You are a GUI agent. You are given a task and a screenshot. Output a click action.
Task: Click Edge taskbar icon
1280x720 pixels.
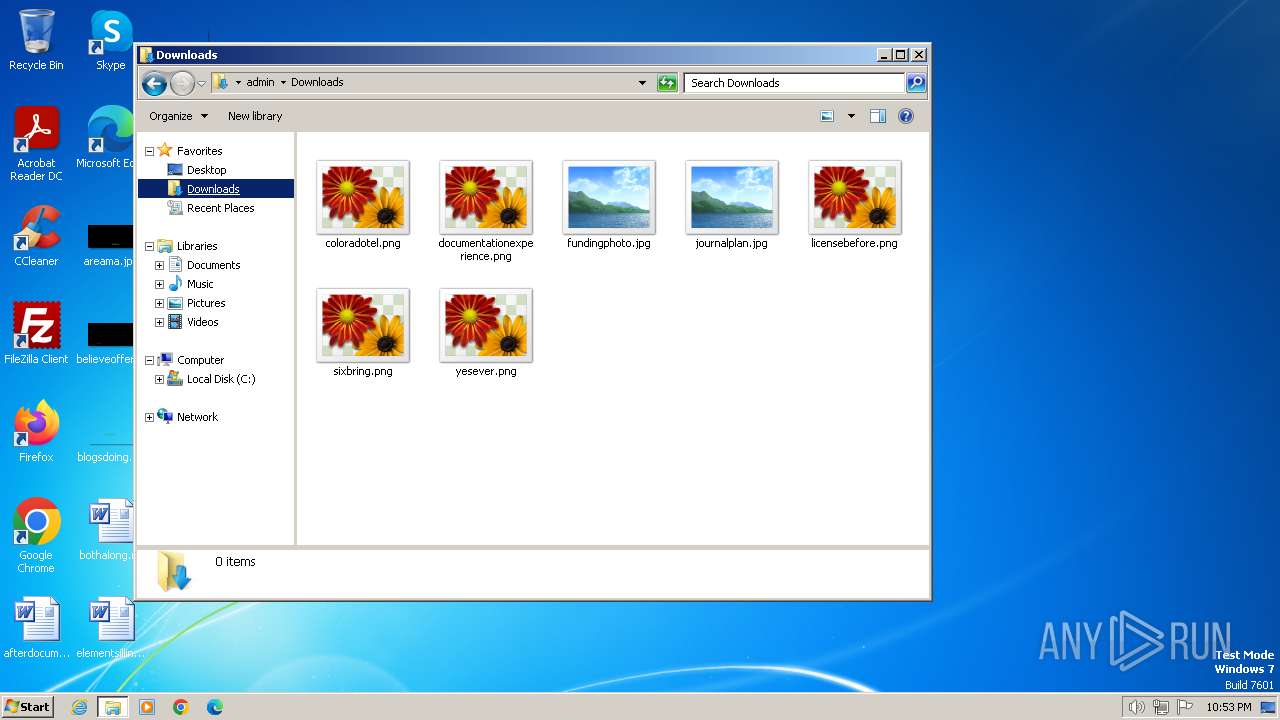tap(215, 707)
